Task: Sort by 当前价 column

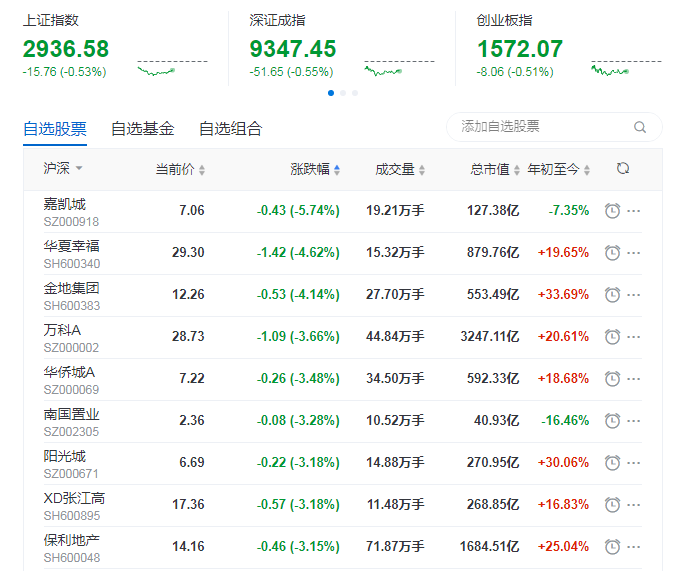Action: pos(180,169)
